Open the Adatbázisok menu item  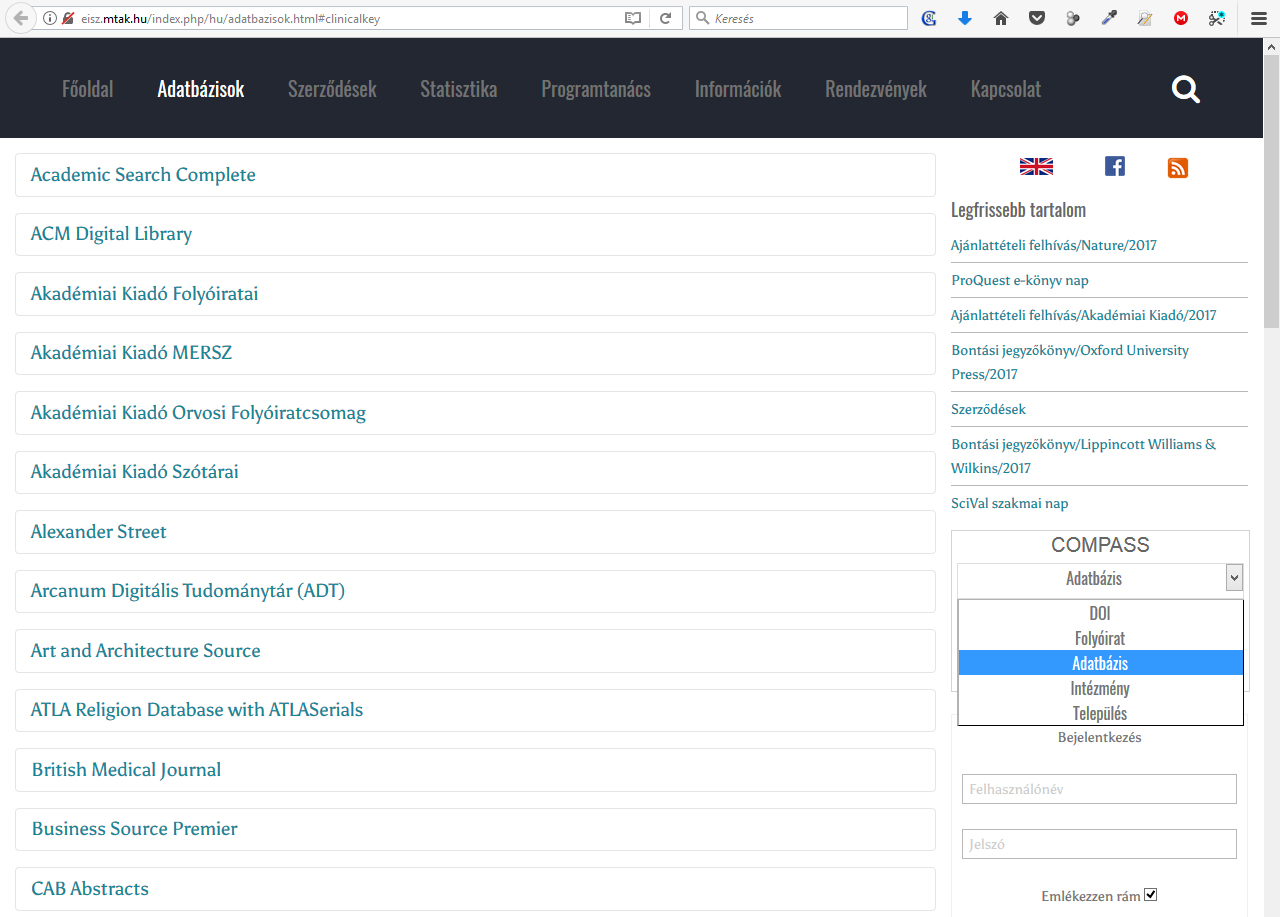point(201,89)
